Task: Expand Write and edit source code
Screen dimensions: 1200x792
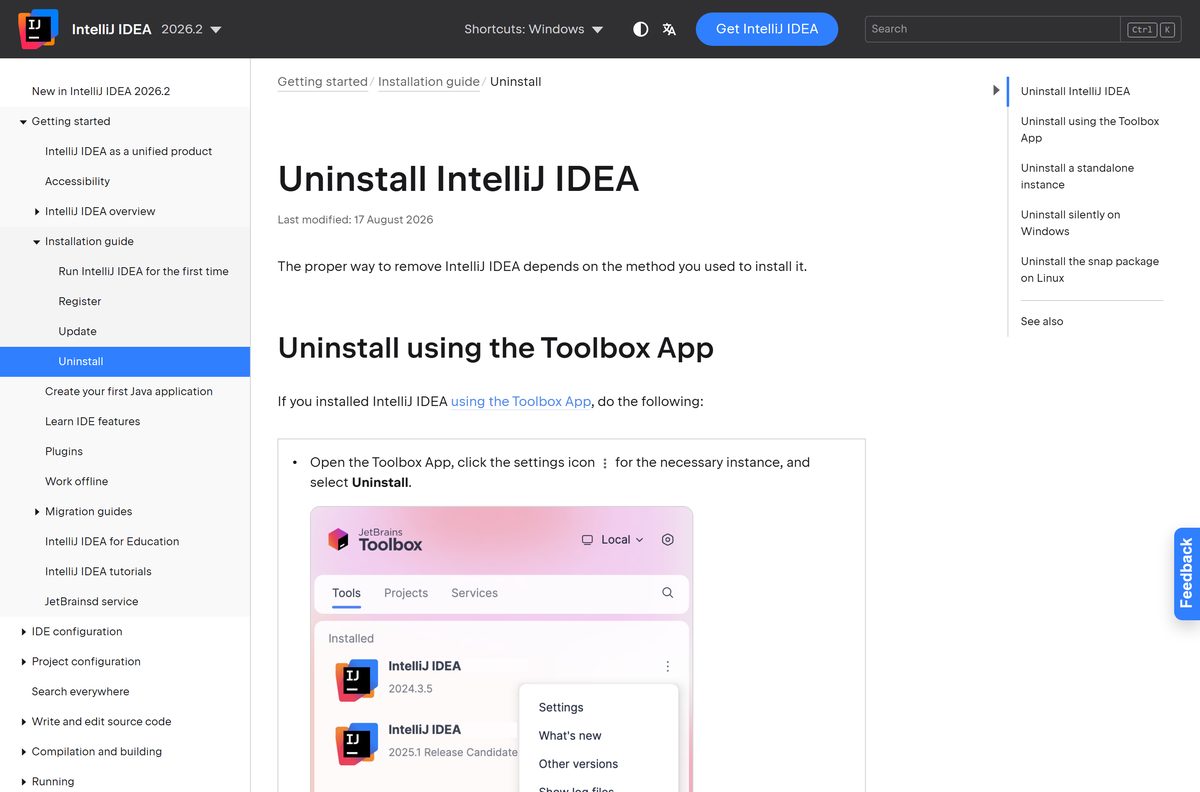Action: [x=23, y=721]
